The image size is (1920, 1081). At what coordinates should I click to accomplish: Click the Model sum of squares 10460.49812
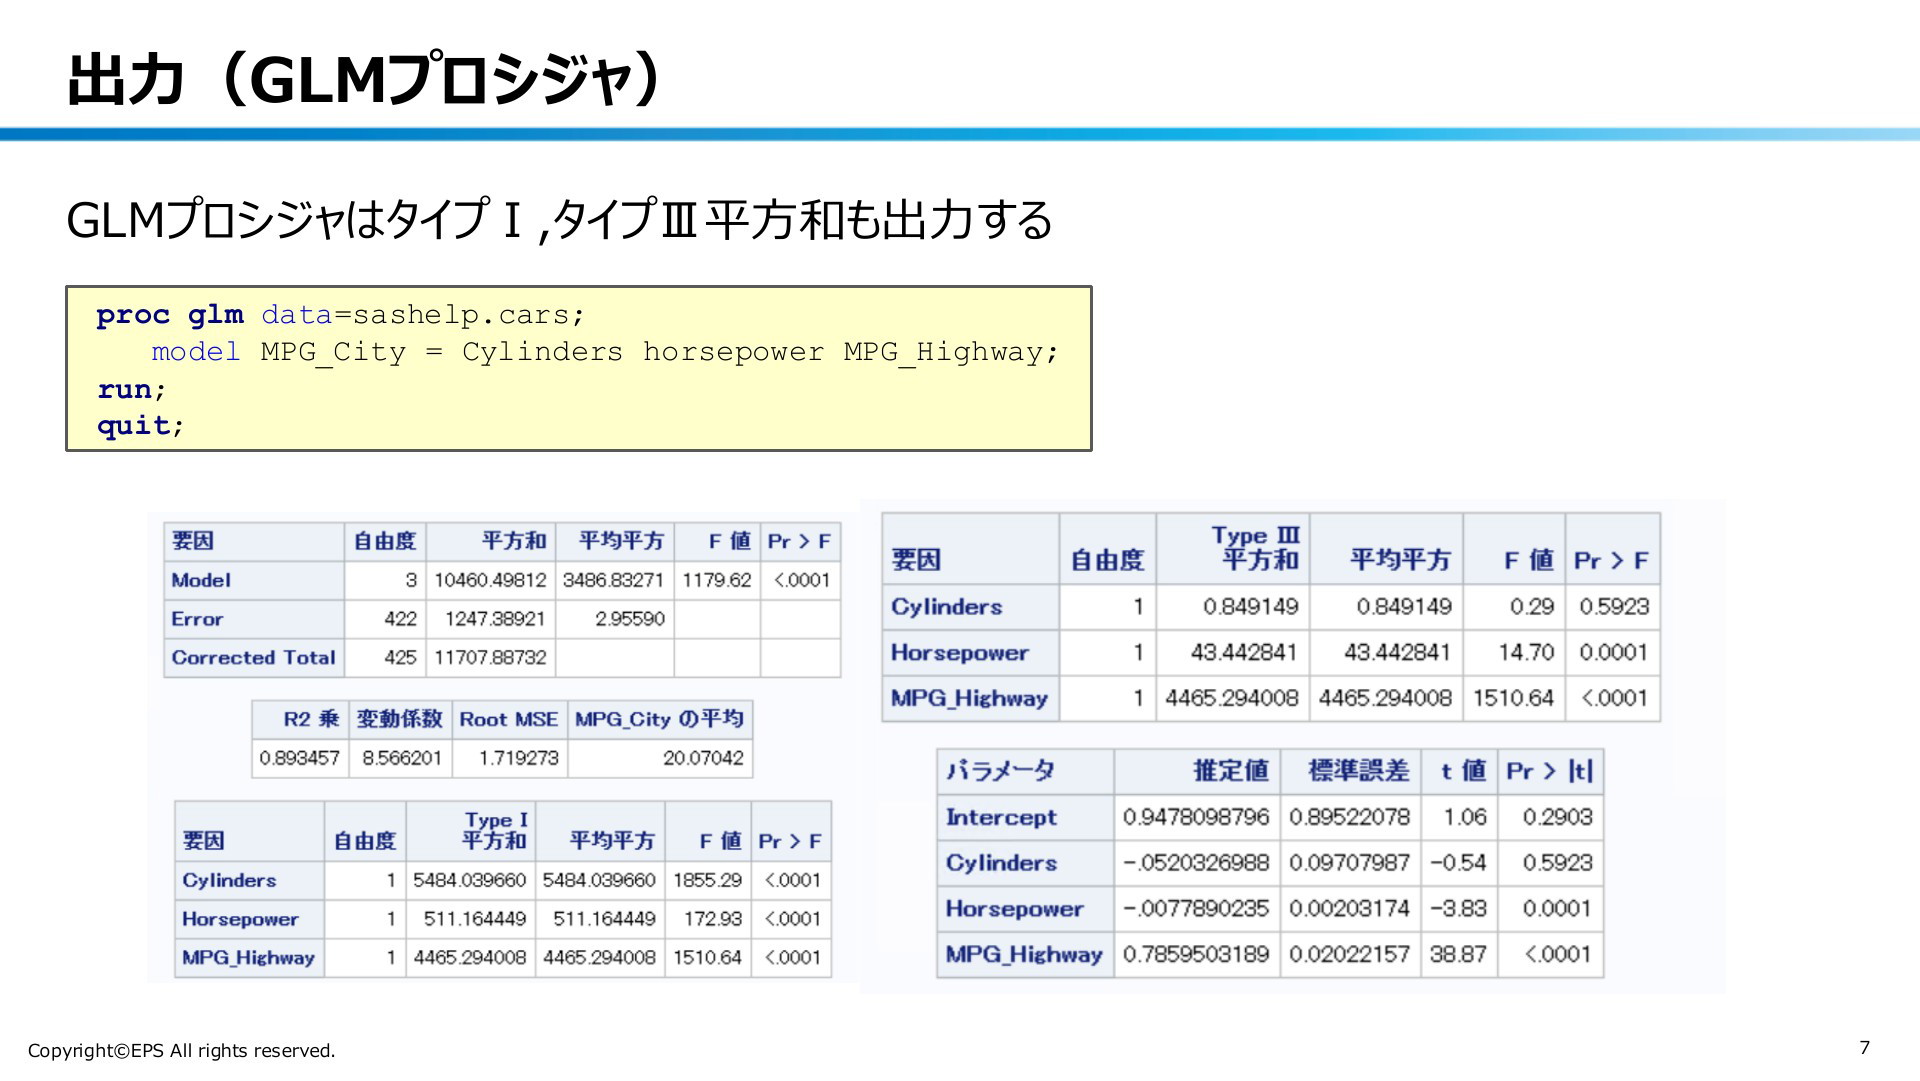490,580
